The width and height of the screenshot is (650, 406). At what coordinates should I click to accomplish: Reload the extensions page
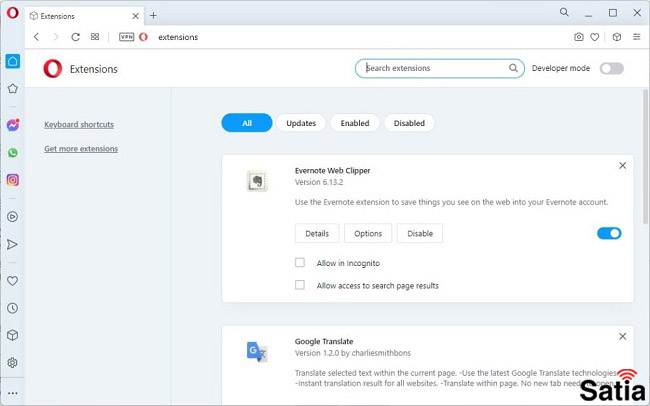coord(75,37)
